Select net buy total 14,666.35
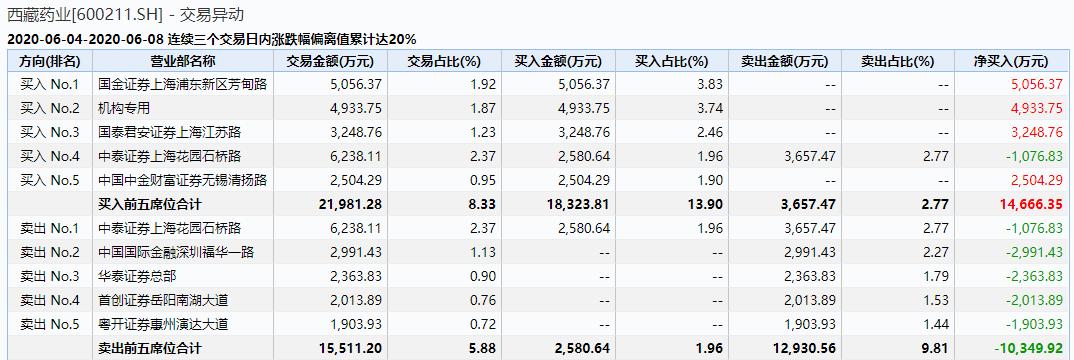 pos(1032,205)
